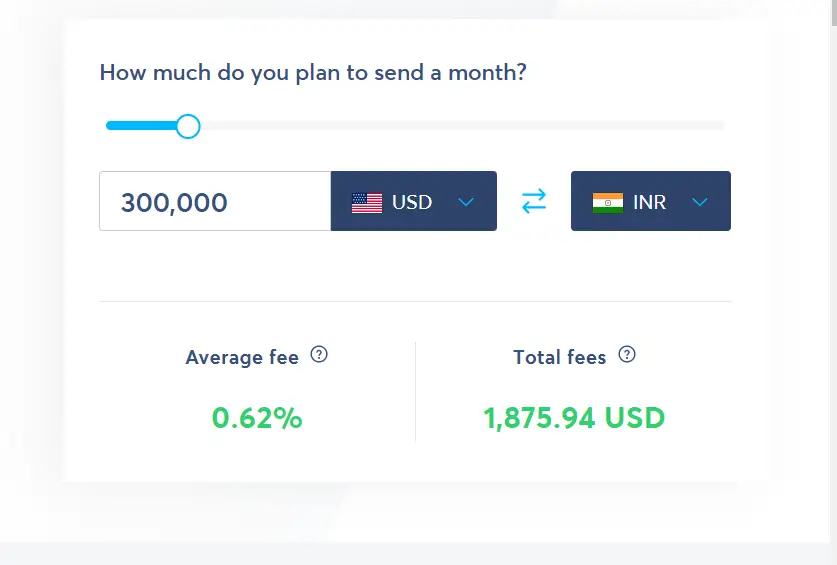Click the 0.62% average fee value
This screenshot has height=565, width=837.
(x=257, y=418)
